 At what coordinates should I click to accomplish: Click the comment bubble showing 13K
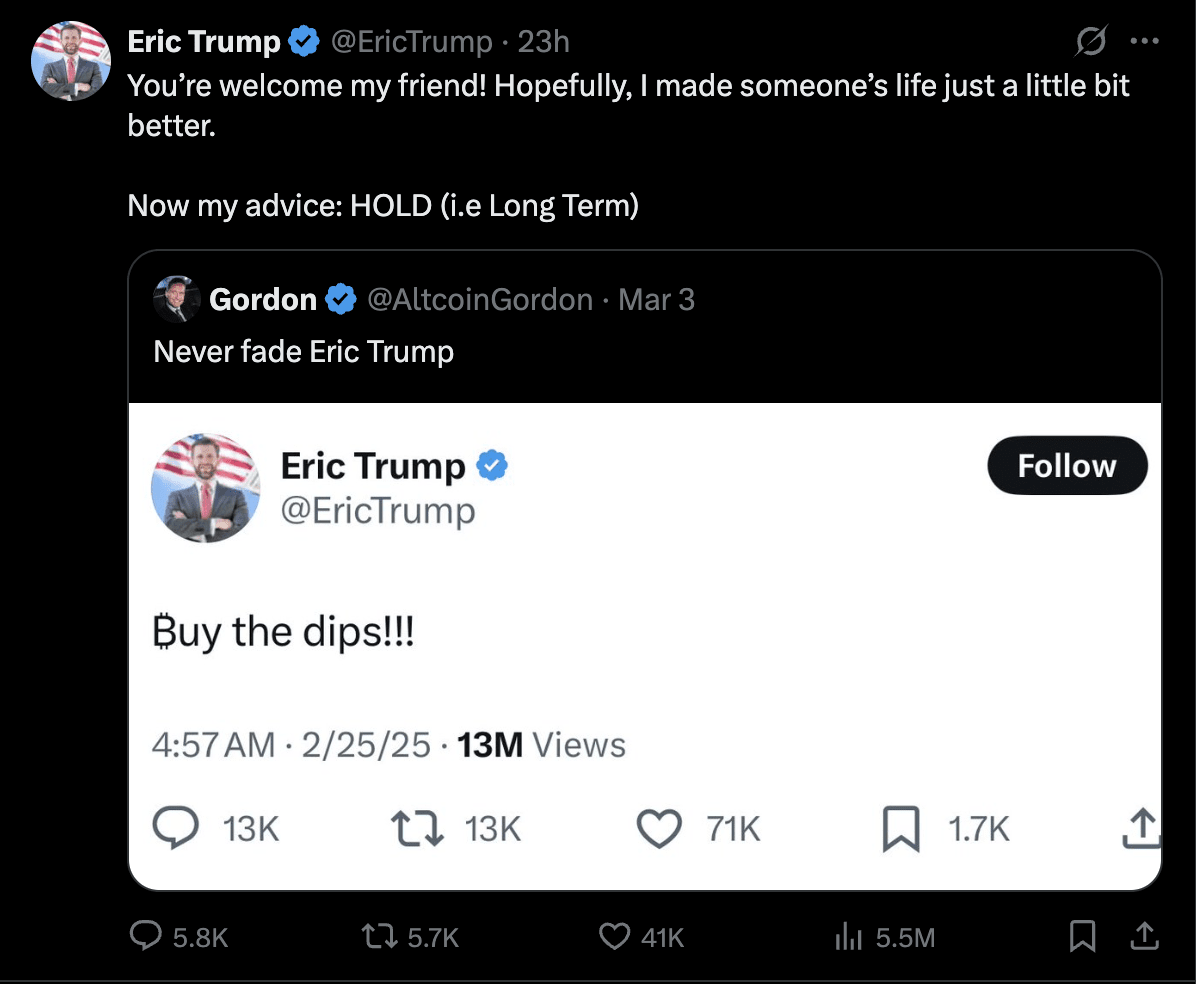[x=175, y=828]
